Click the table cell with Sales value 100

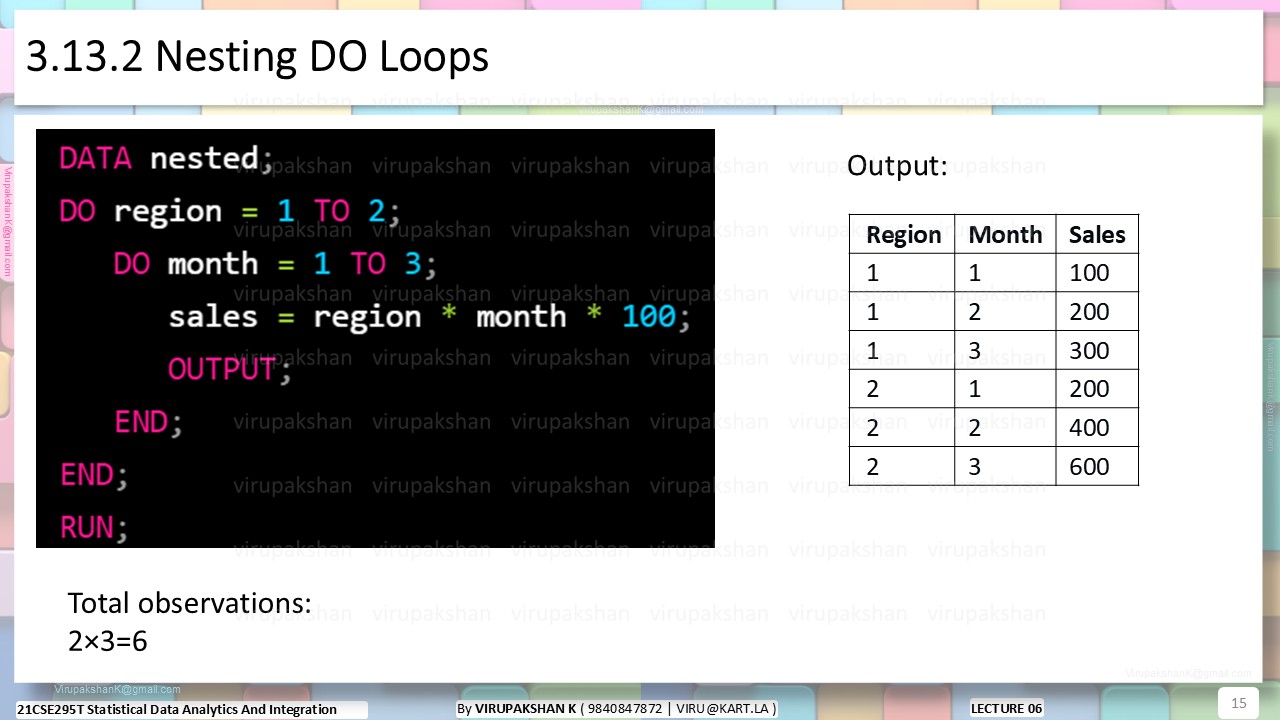1097,273
